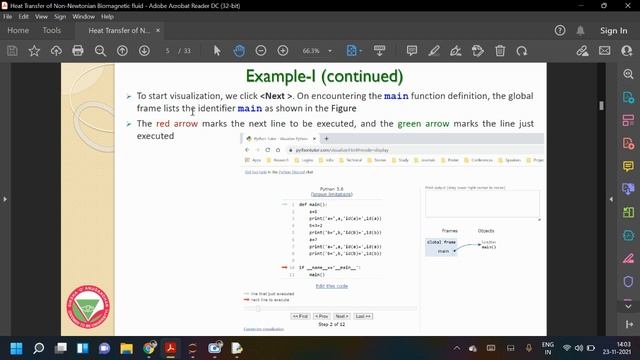The image size is (640, 360).
Task: Click the upload to cloud icon
Action: pos(56,51)
